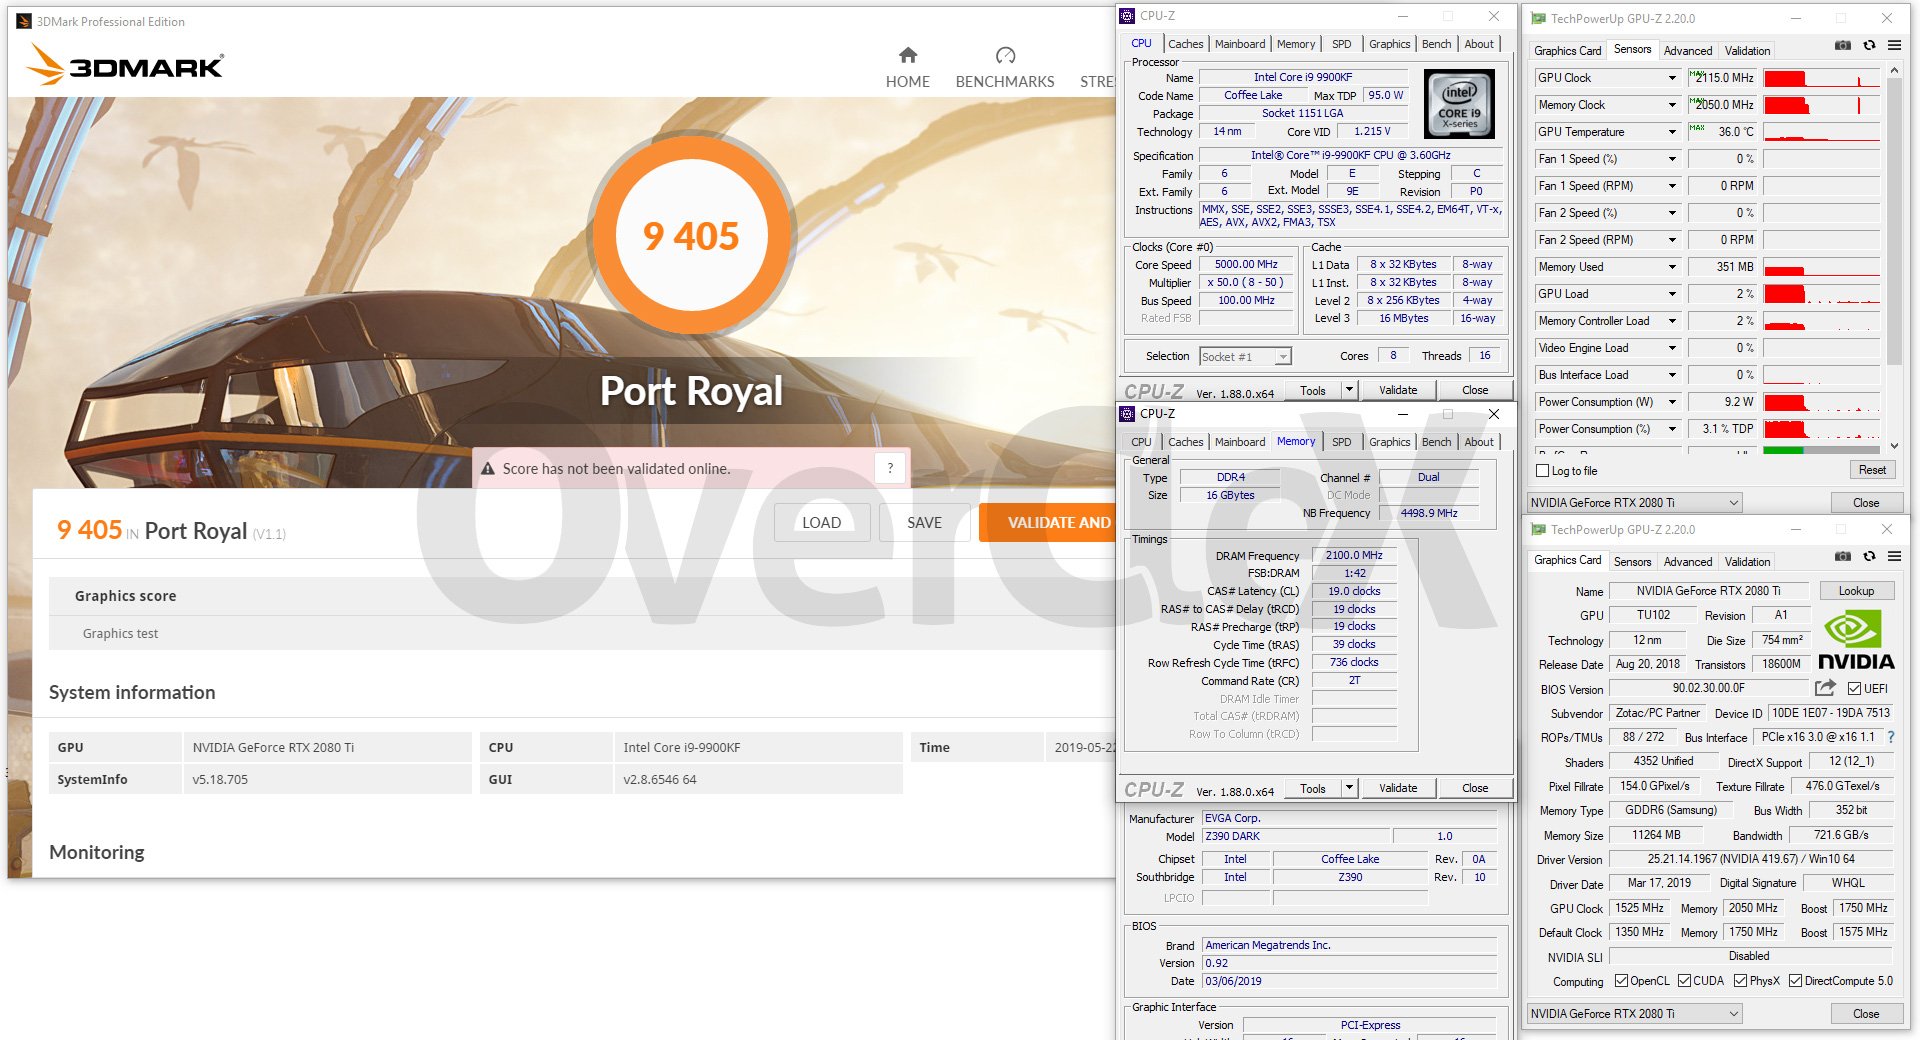Screen dimensions: 1920x1040
Task: Switch to Caches tab in top CPU-Z window
Action: 1185,44
